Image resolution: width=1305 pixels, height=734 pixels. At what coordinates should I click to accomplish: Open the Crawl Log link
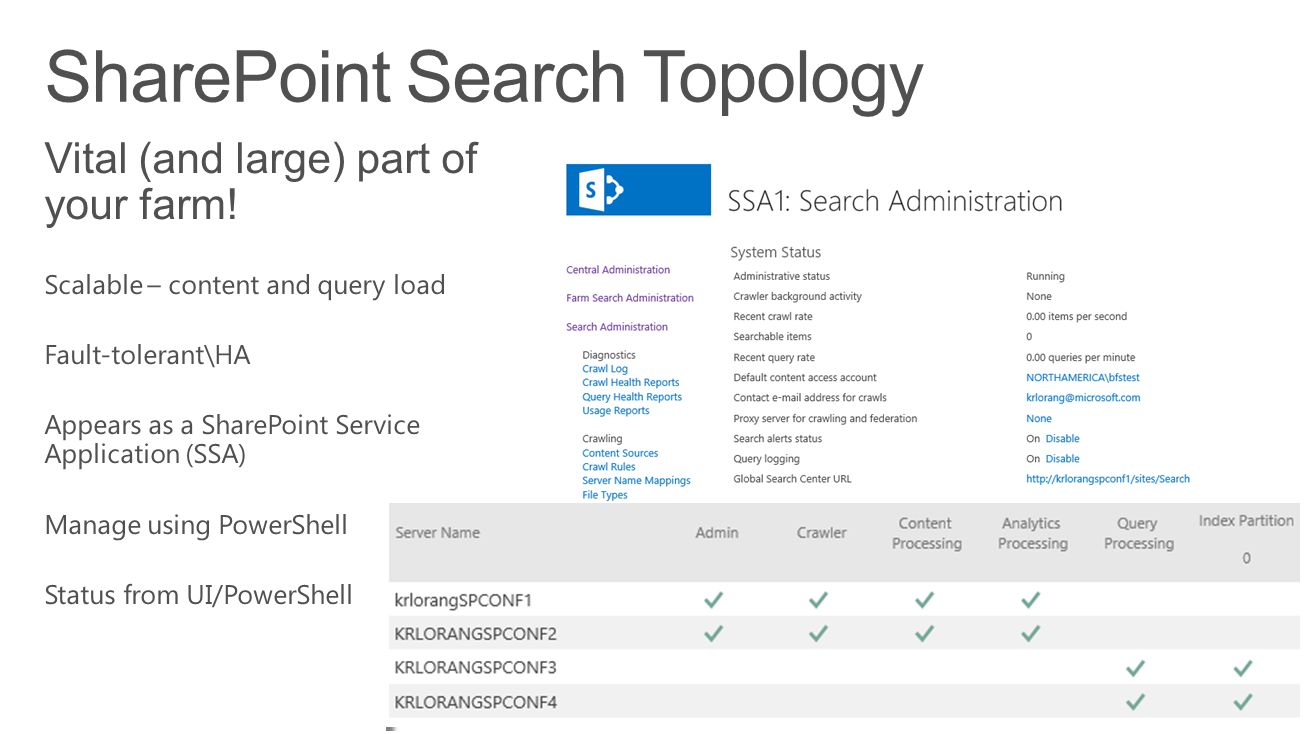[605, 369]
